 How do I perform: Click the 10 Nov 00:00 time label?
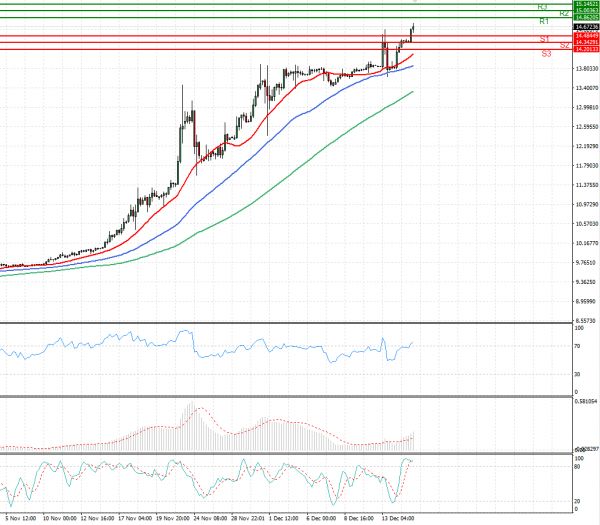(59, 518)
